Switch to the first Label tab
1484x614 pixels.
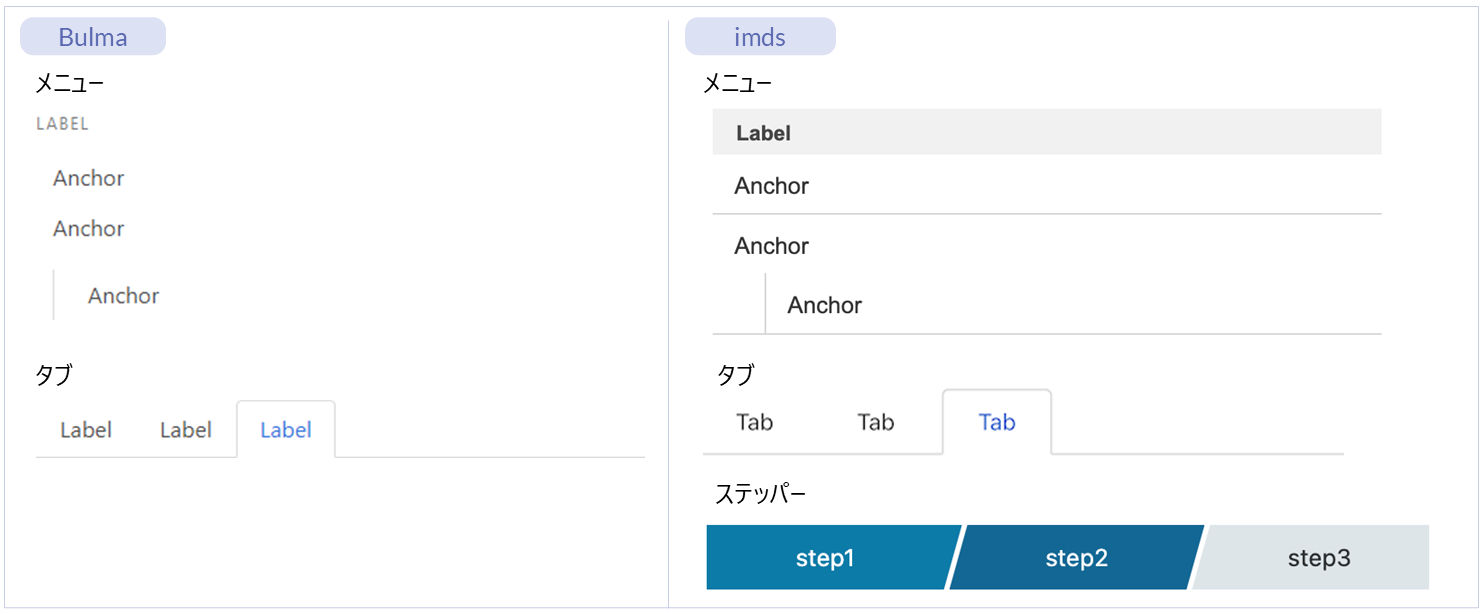coord(86,430)
